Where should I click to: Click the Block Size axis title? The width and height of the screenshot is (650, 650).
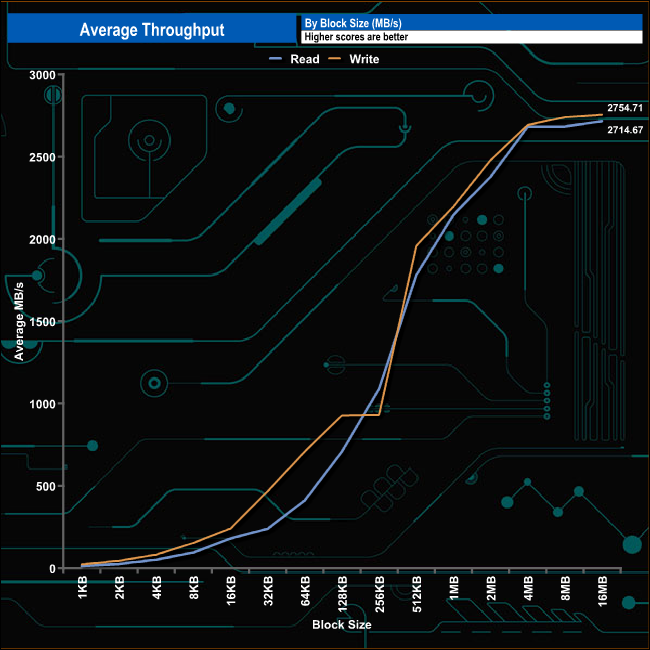(x=342, y=624)
